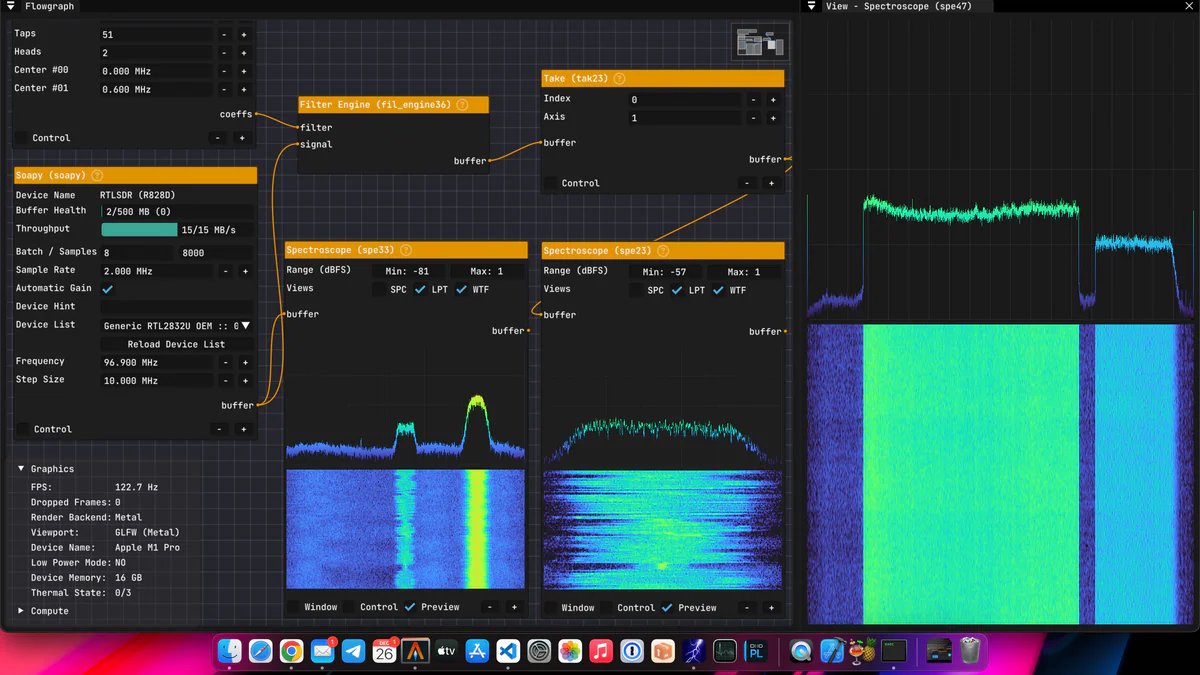1200x675 pixels.
Task: Open help for the Soapy node
Action: point(96,175)
